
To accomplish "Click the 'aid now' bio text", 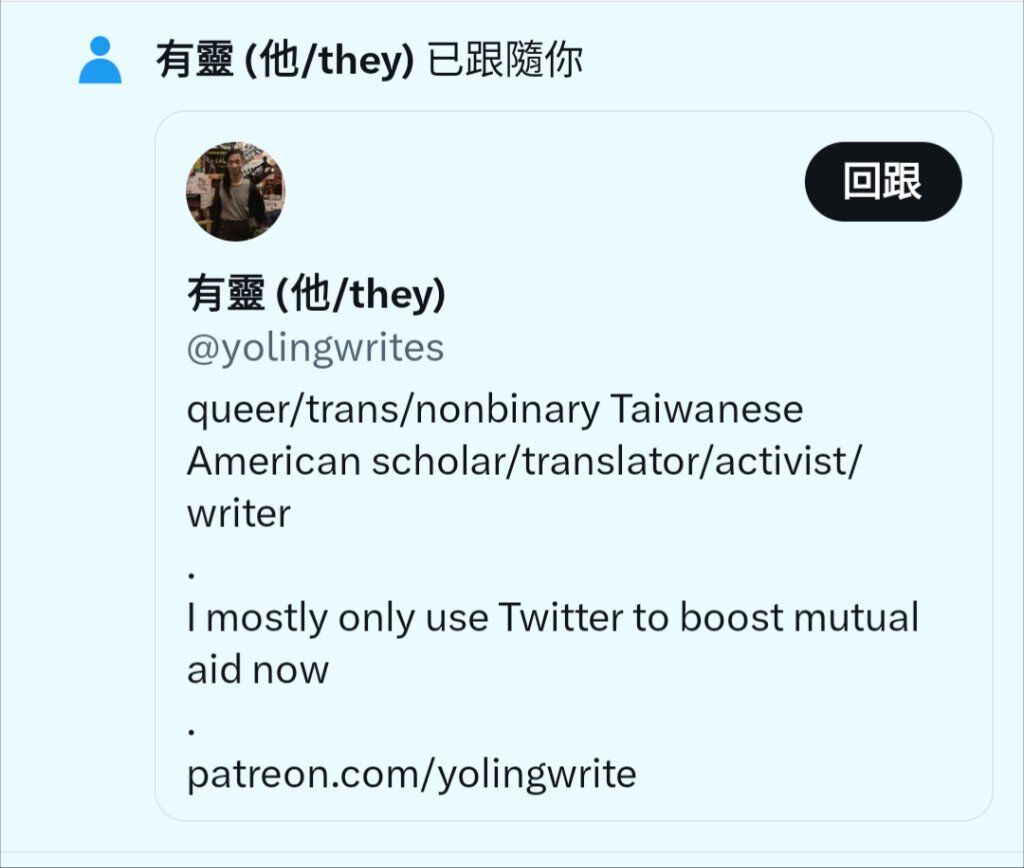I will pos(258,669).
